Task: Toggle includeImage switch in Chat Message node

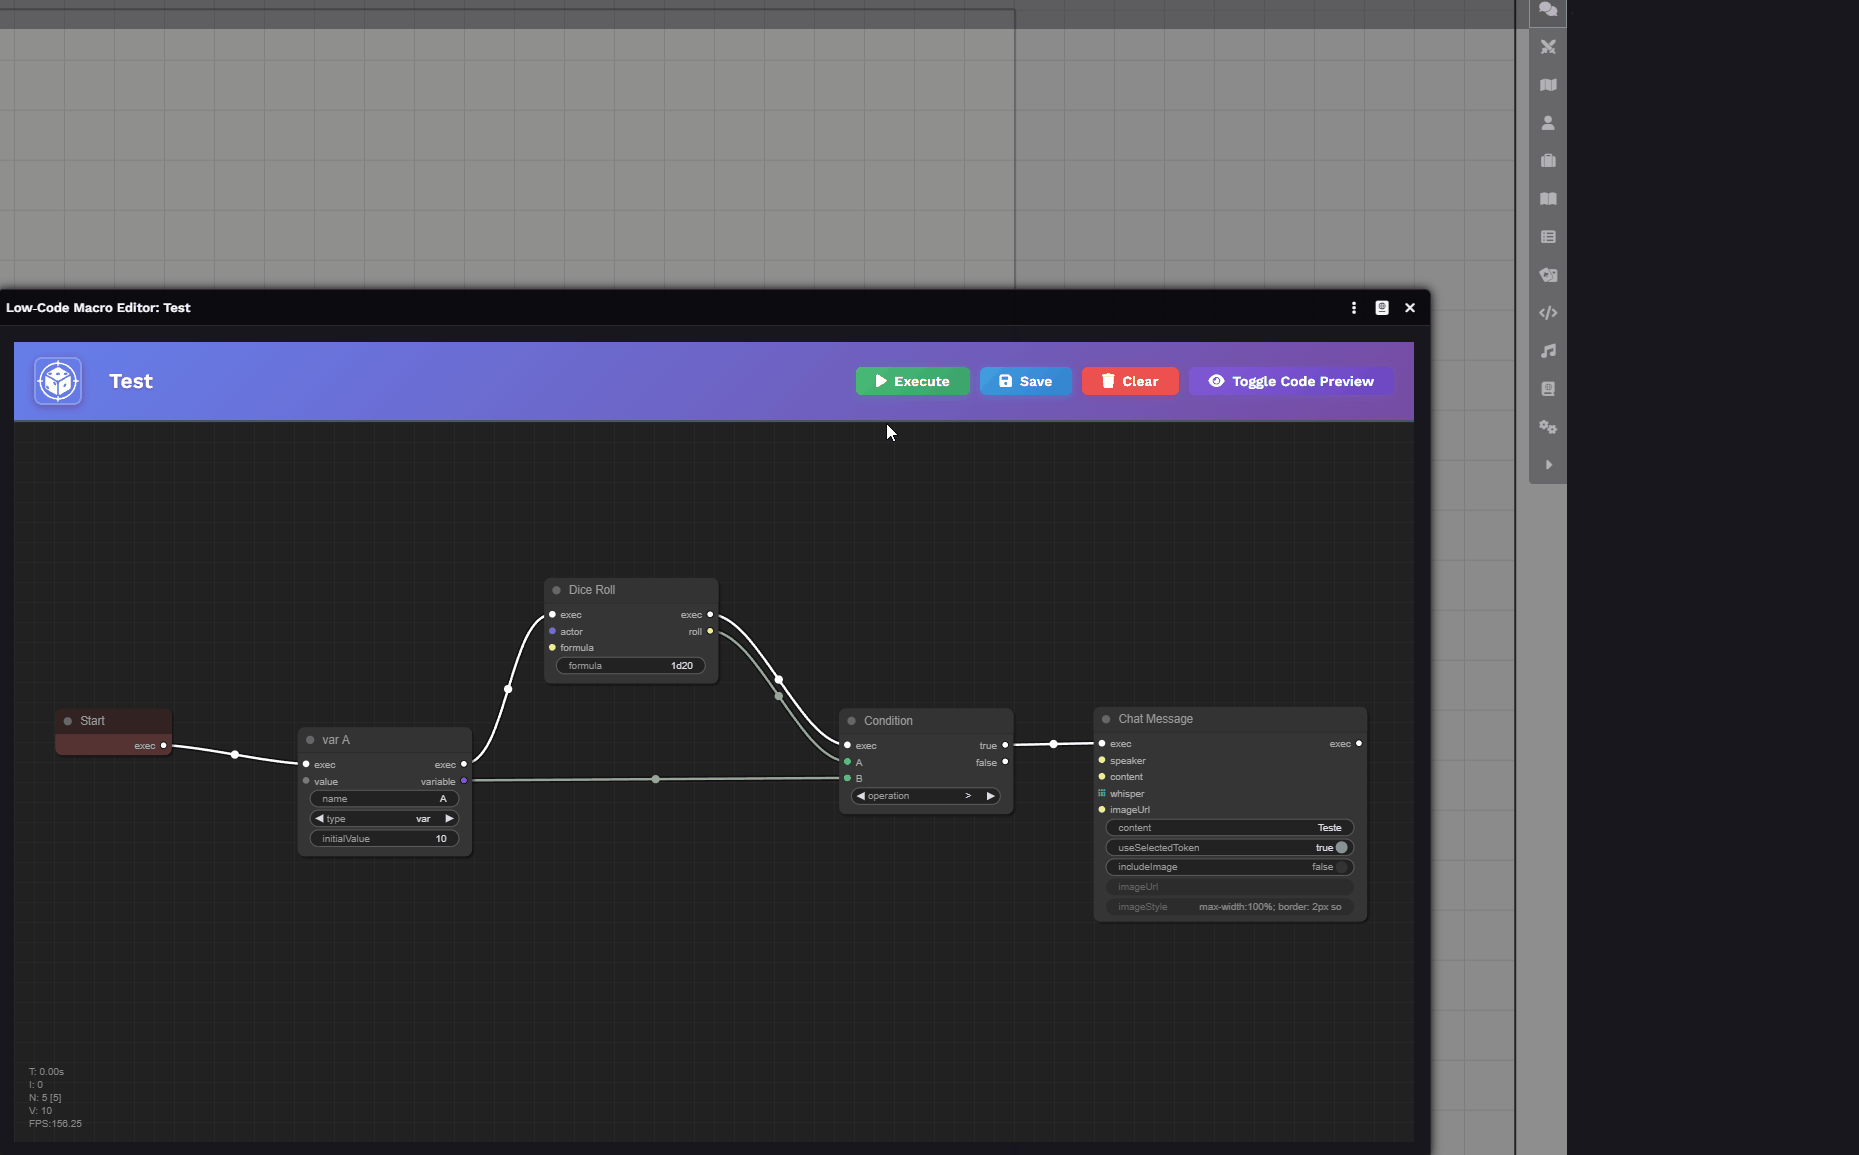Action: (x=1341, y=867)
